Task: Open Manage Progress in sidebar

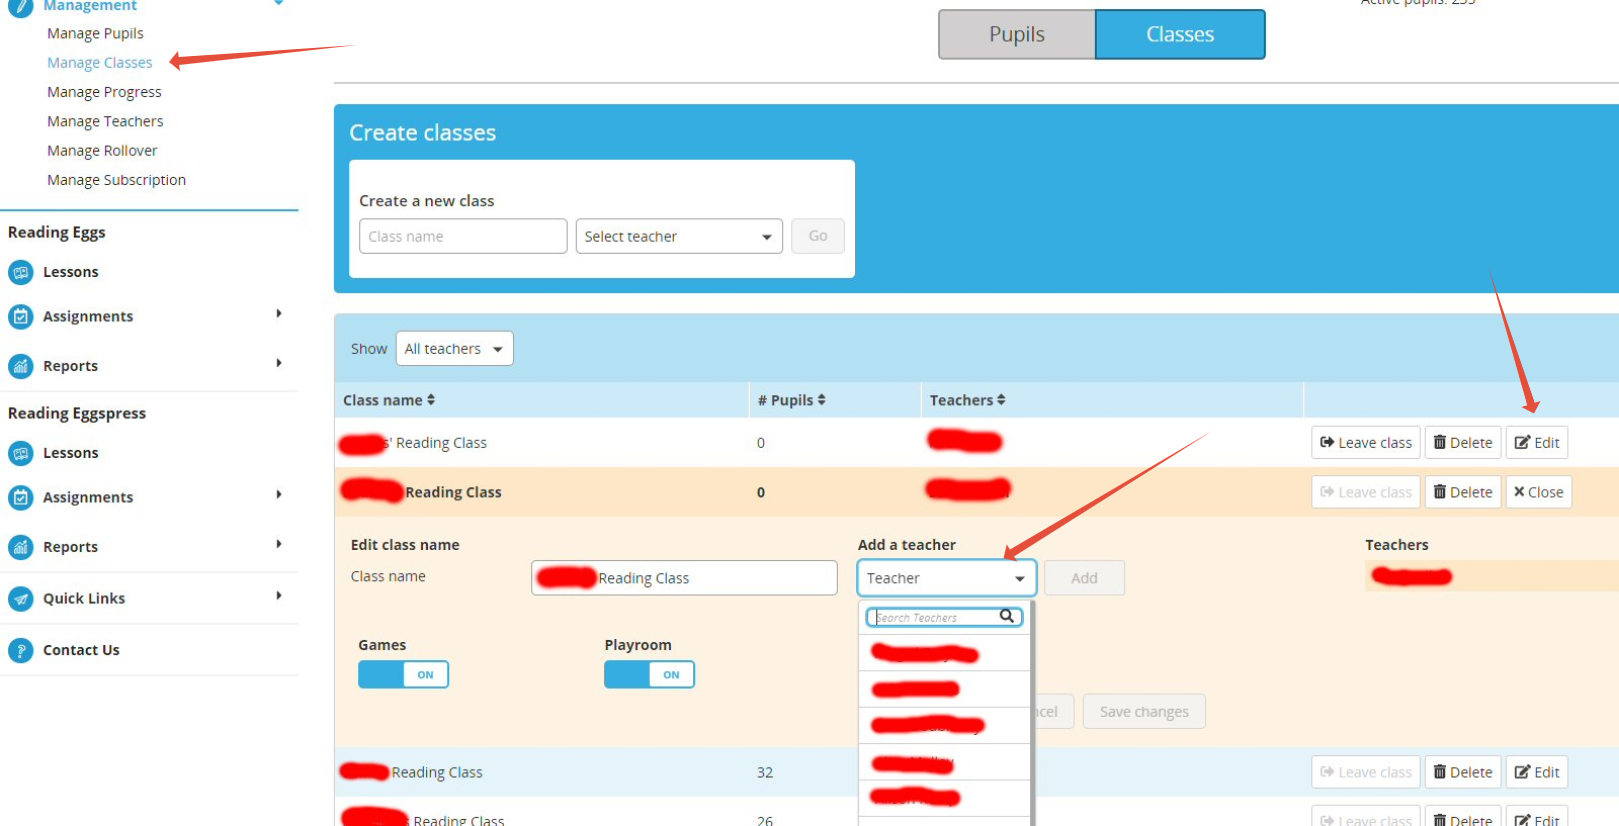Action: click(x=104, y=92)
